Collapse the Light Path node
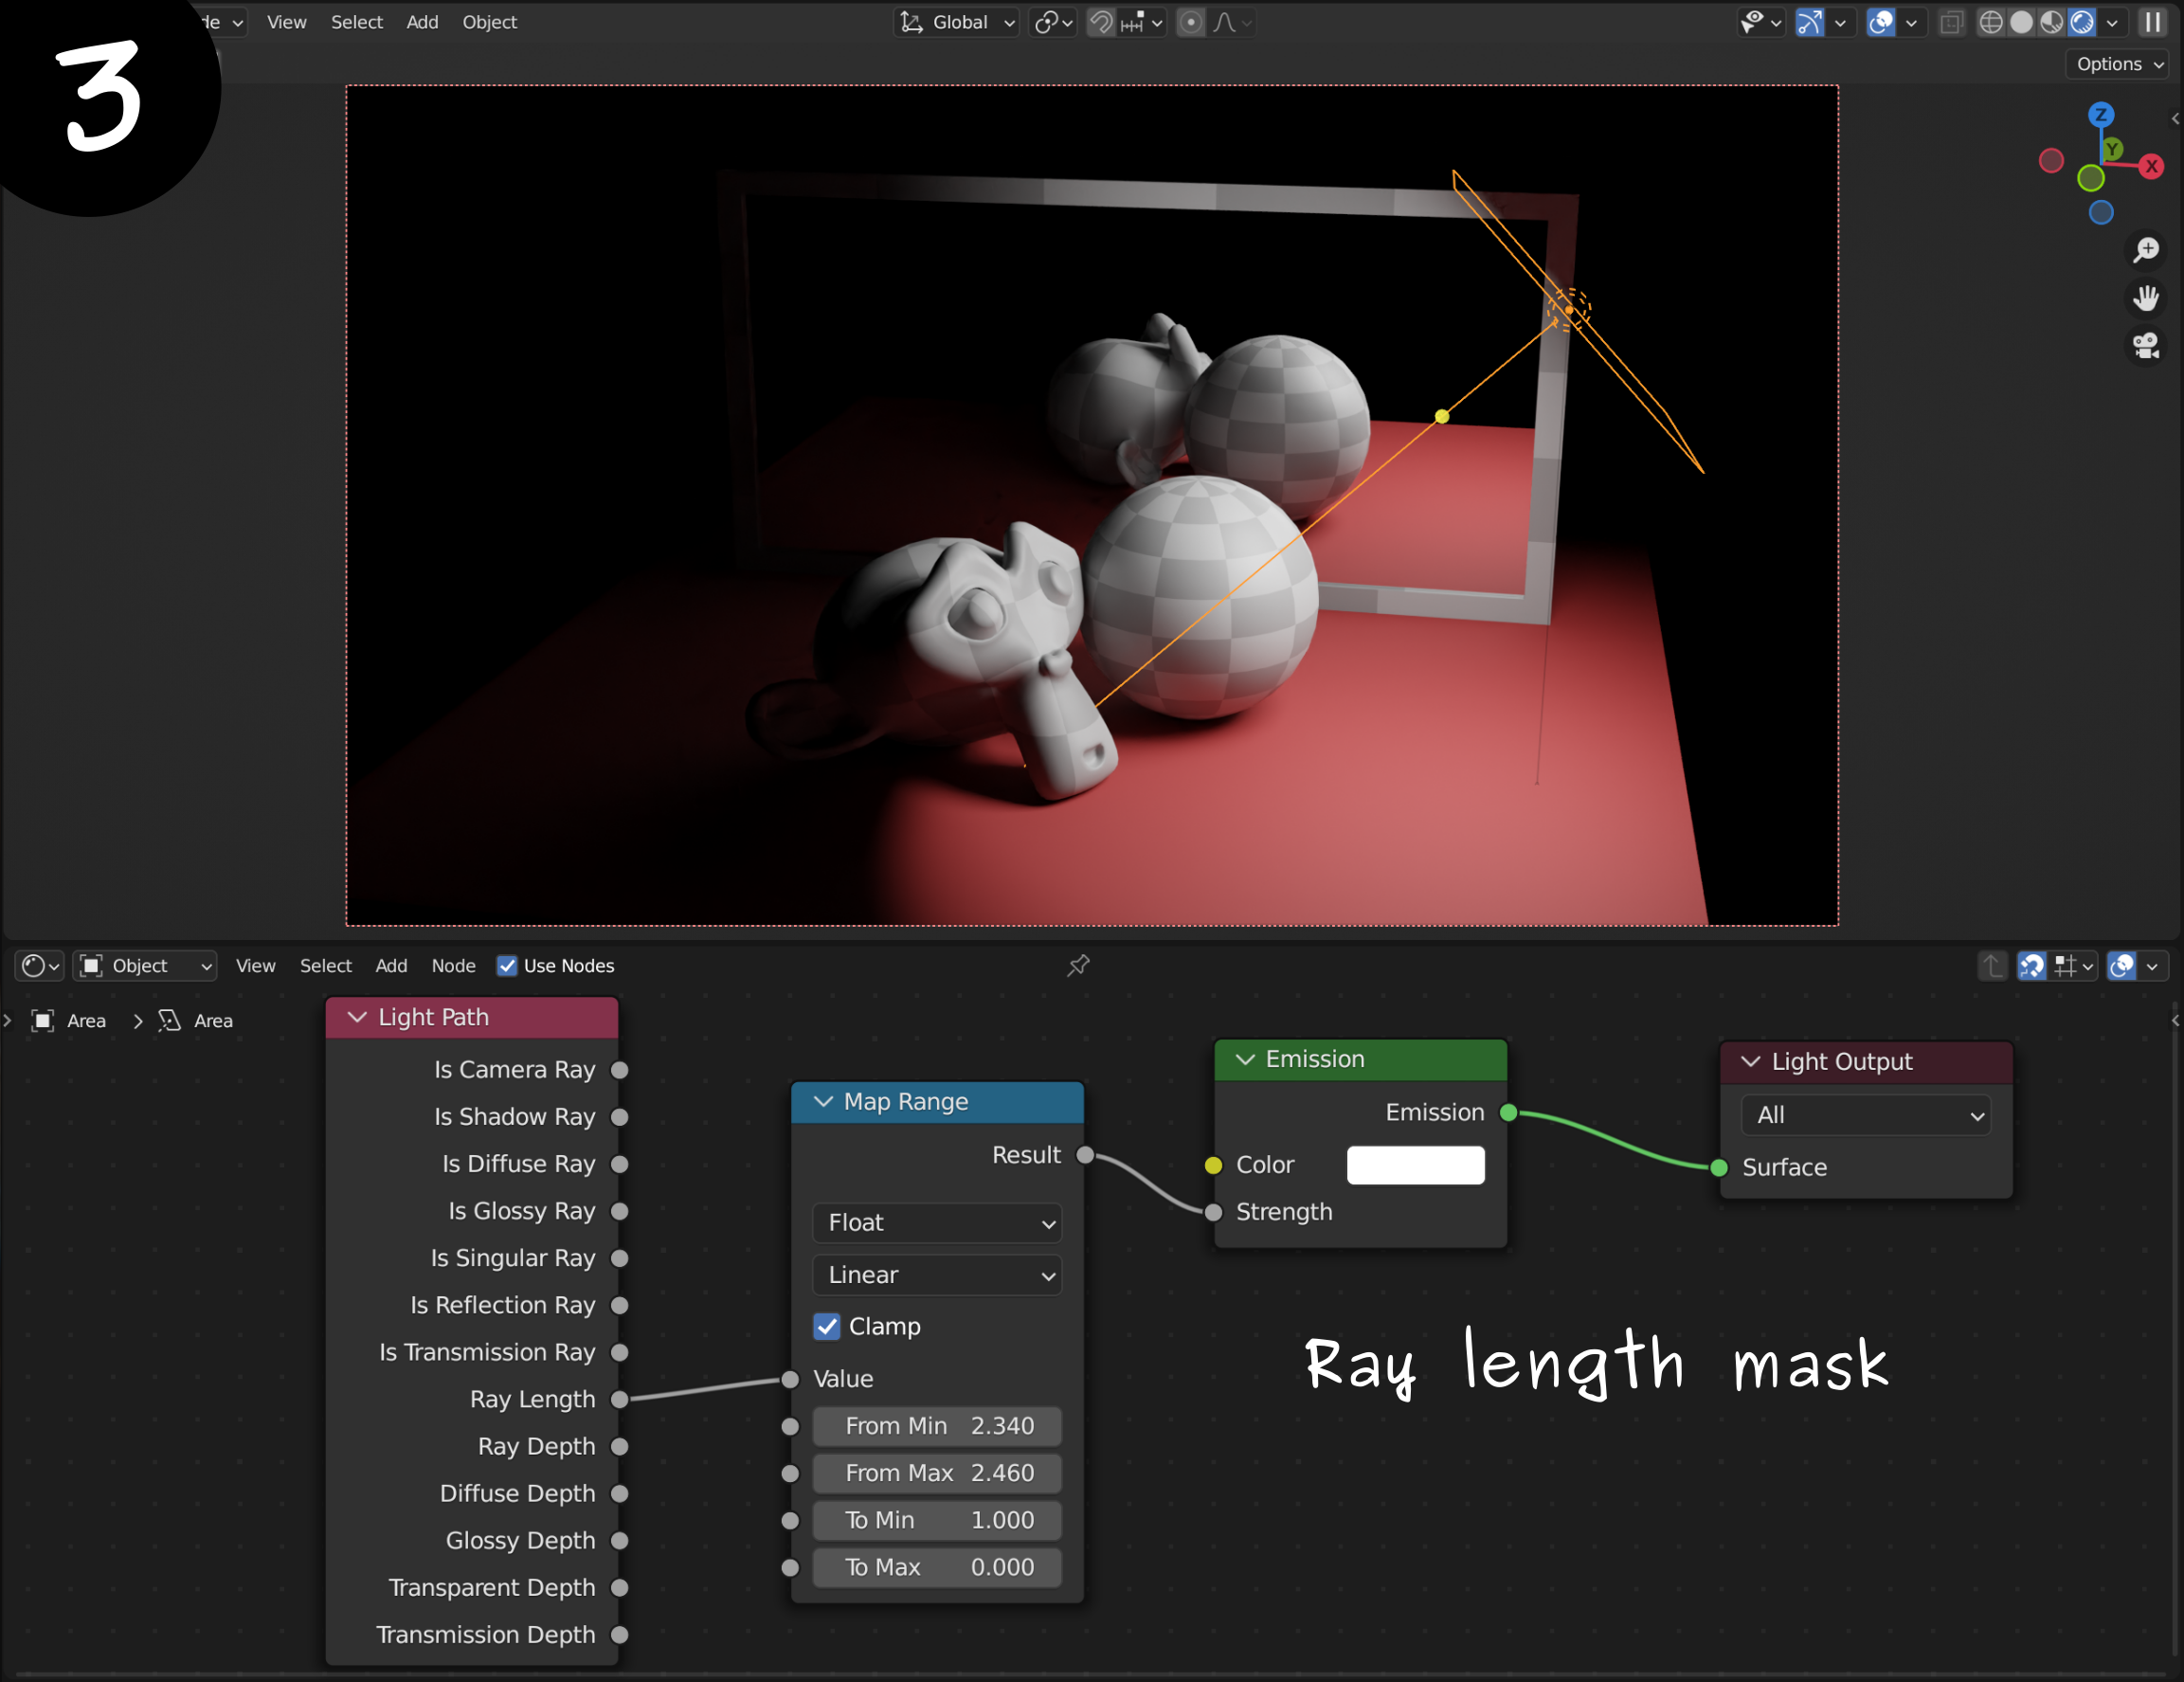This screenshot has width=2184, height=1682. click(x=357, y=1017)
